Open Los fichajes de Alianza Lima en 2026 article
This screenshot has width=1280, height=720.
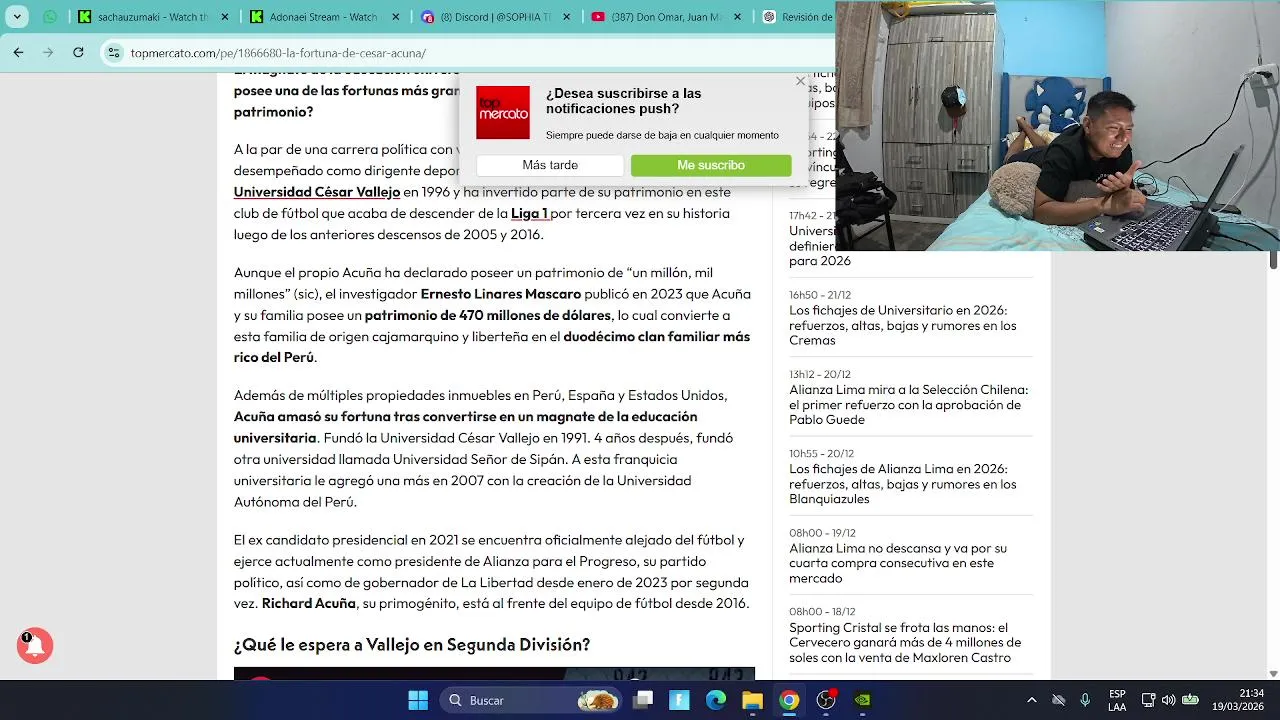903,483
